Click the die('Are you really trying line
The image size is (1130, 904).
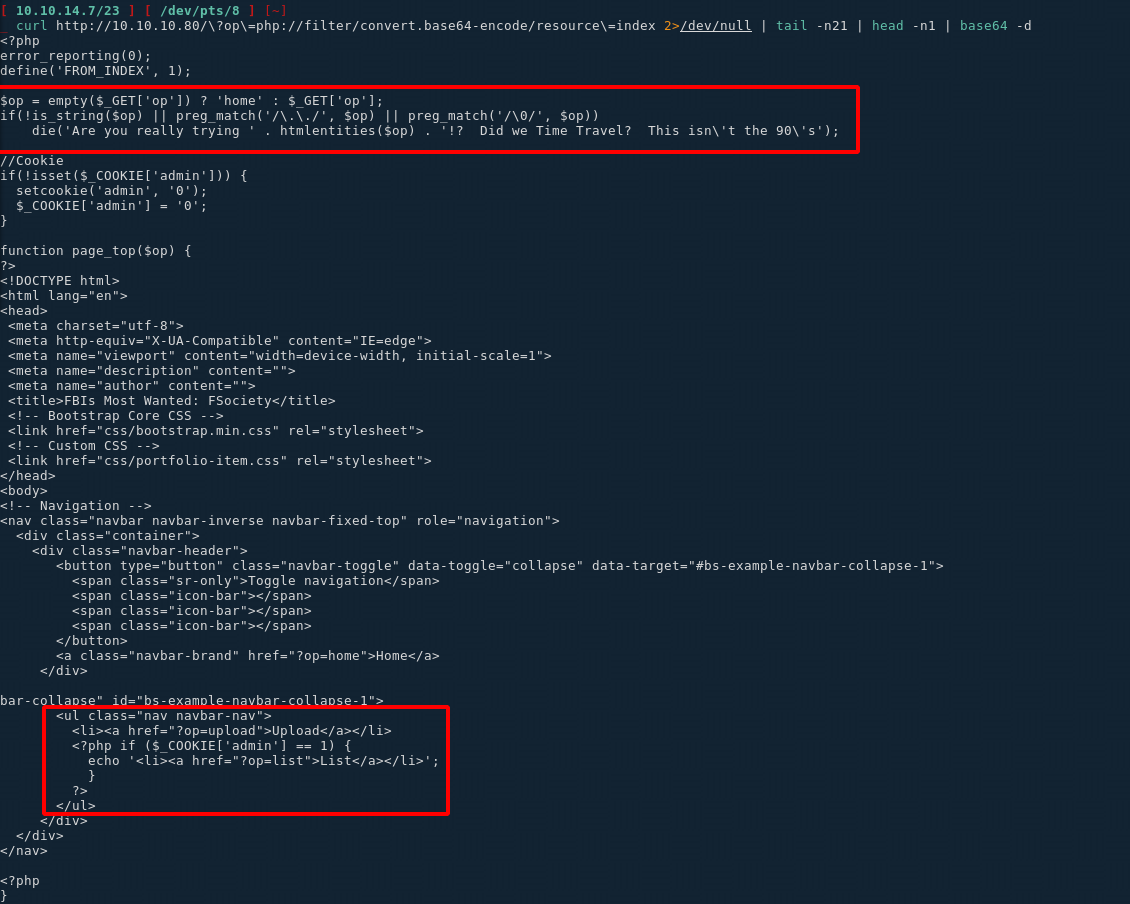coord(435,131)
